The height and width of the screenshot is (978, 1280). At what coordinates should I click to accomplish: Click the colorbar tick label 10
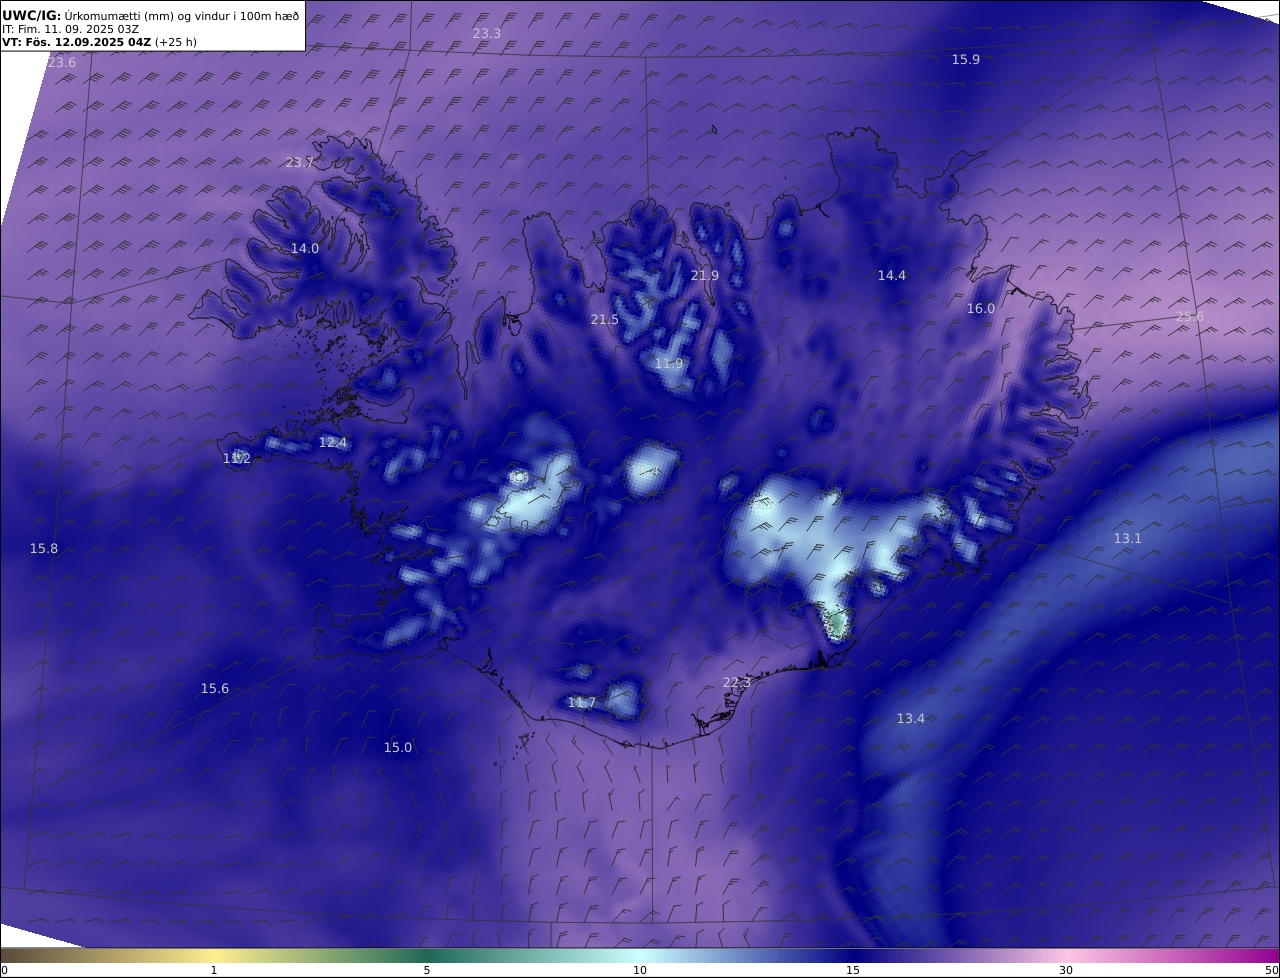(640, 970)
